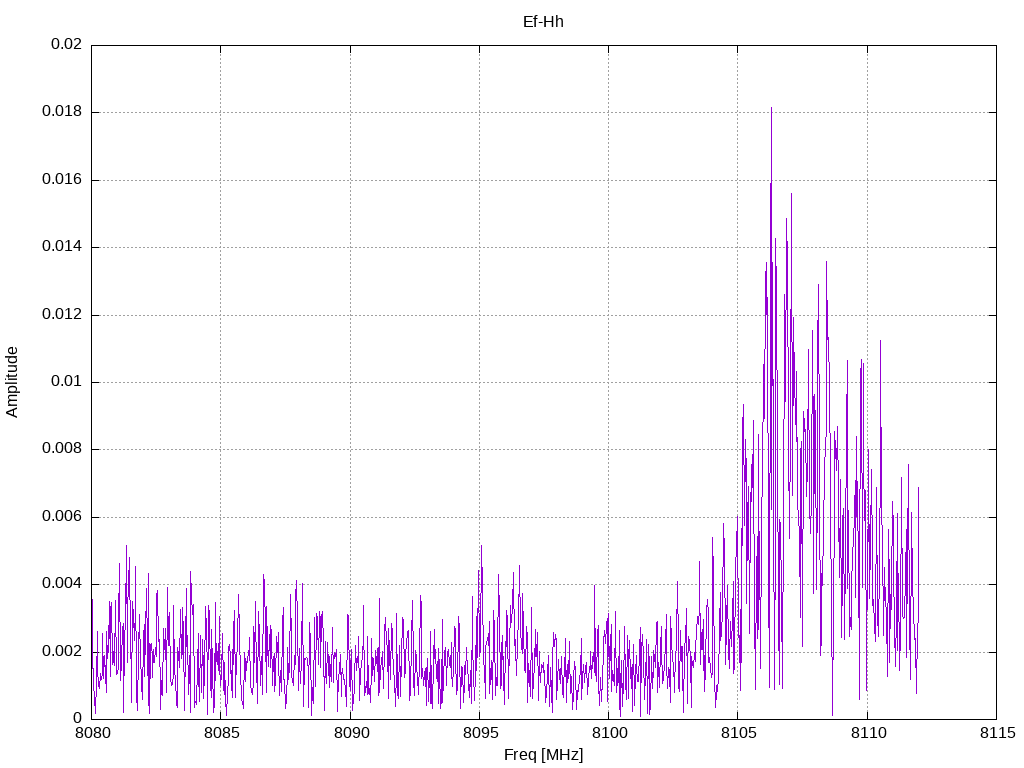This screenshot has height=768, width=1024.
Task: Click the 8100 x-axis tick label
Action: 609,733
